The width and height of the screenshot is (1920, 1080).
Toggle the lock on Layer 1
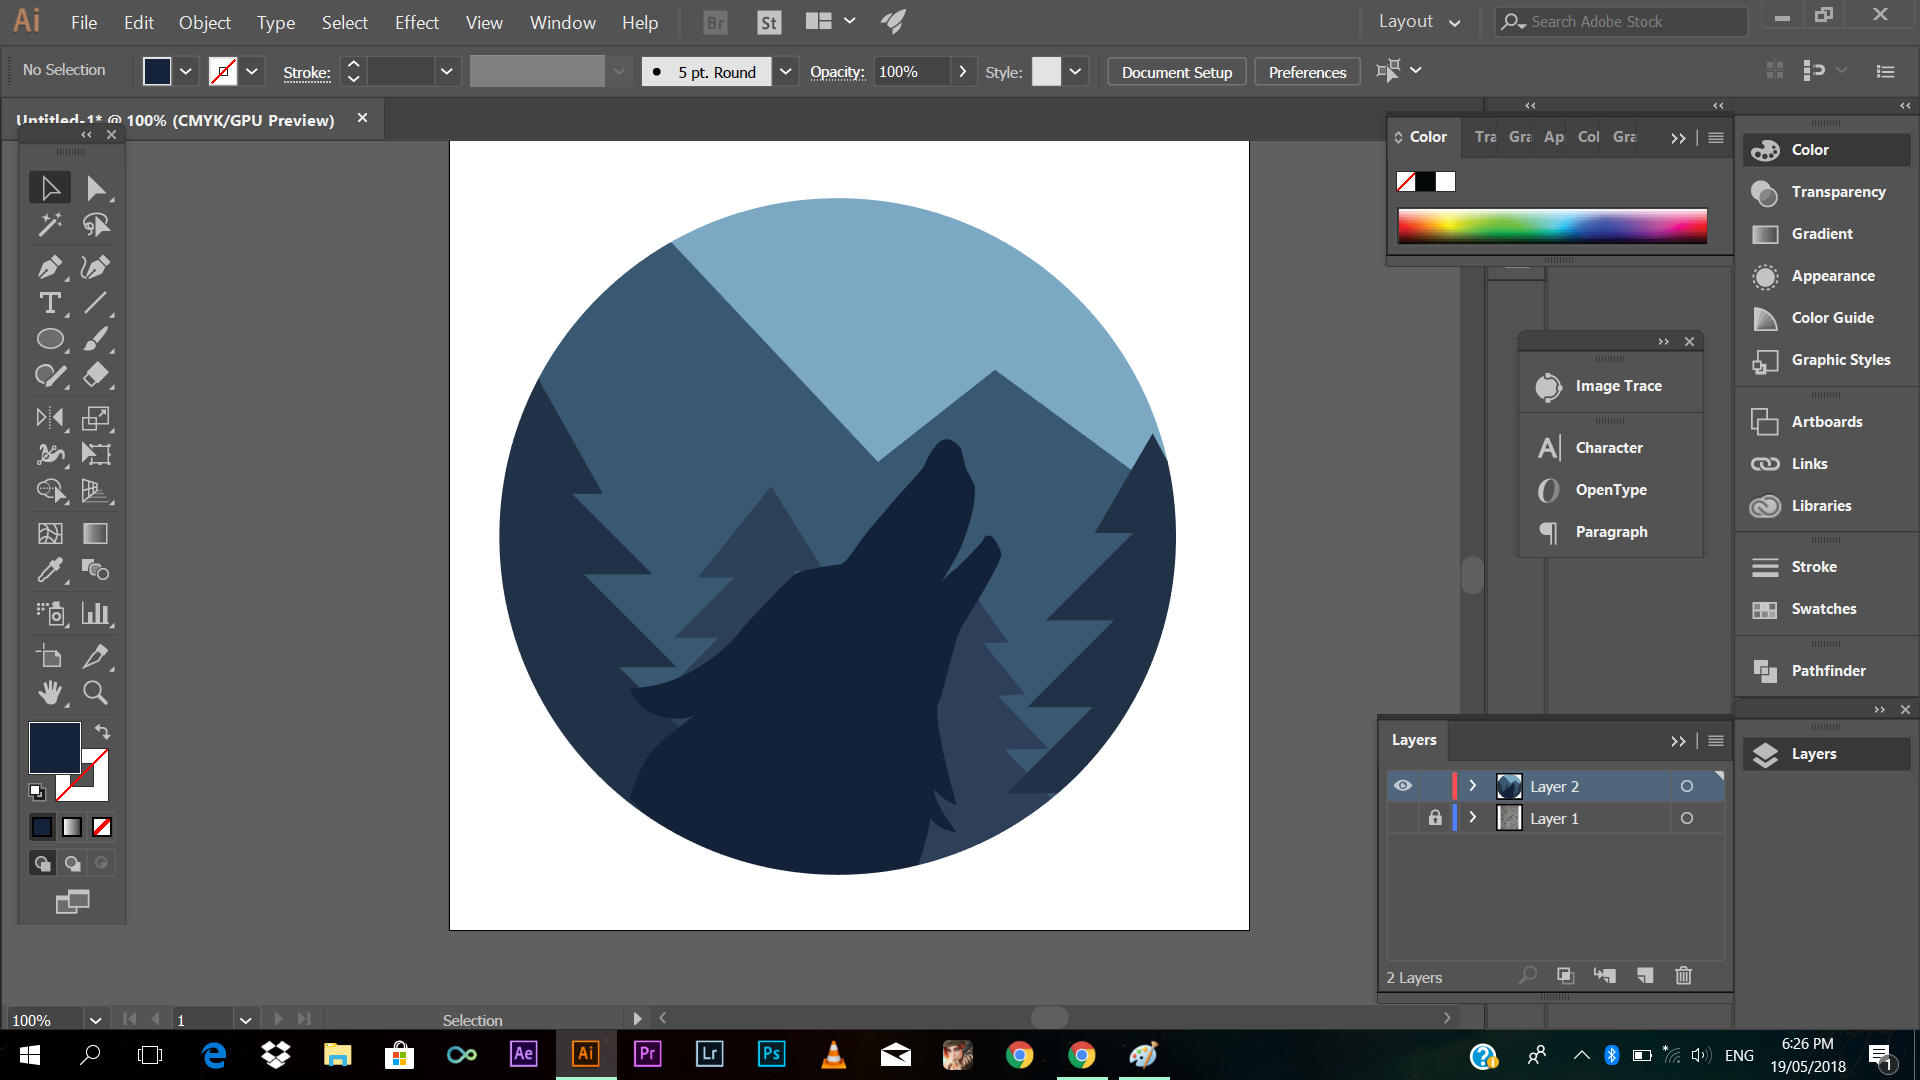pos(1435,818)
